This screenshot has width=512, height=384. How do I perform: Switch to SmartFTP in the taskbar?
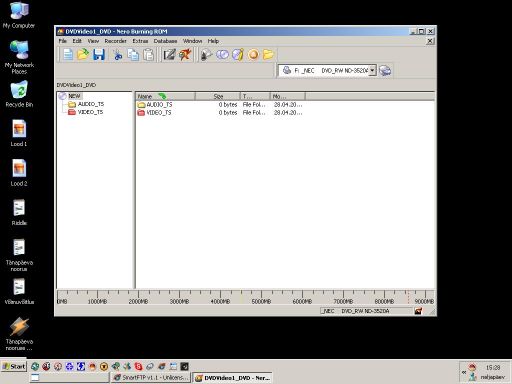click(x=151, y=377)
